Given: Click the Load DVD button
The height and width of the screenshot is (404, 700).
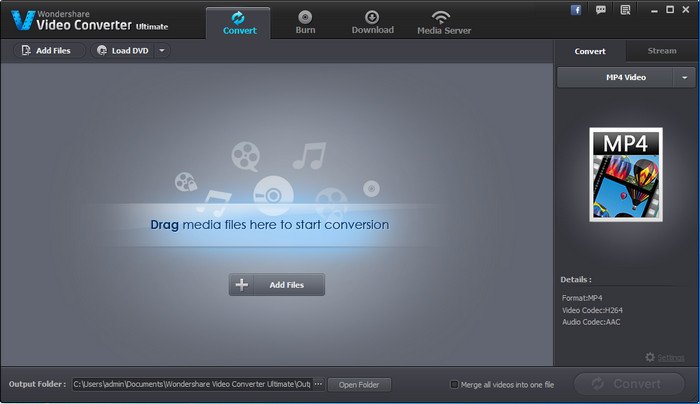Looking at the screenshot, I should point(123,50).
